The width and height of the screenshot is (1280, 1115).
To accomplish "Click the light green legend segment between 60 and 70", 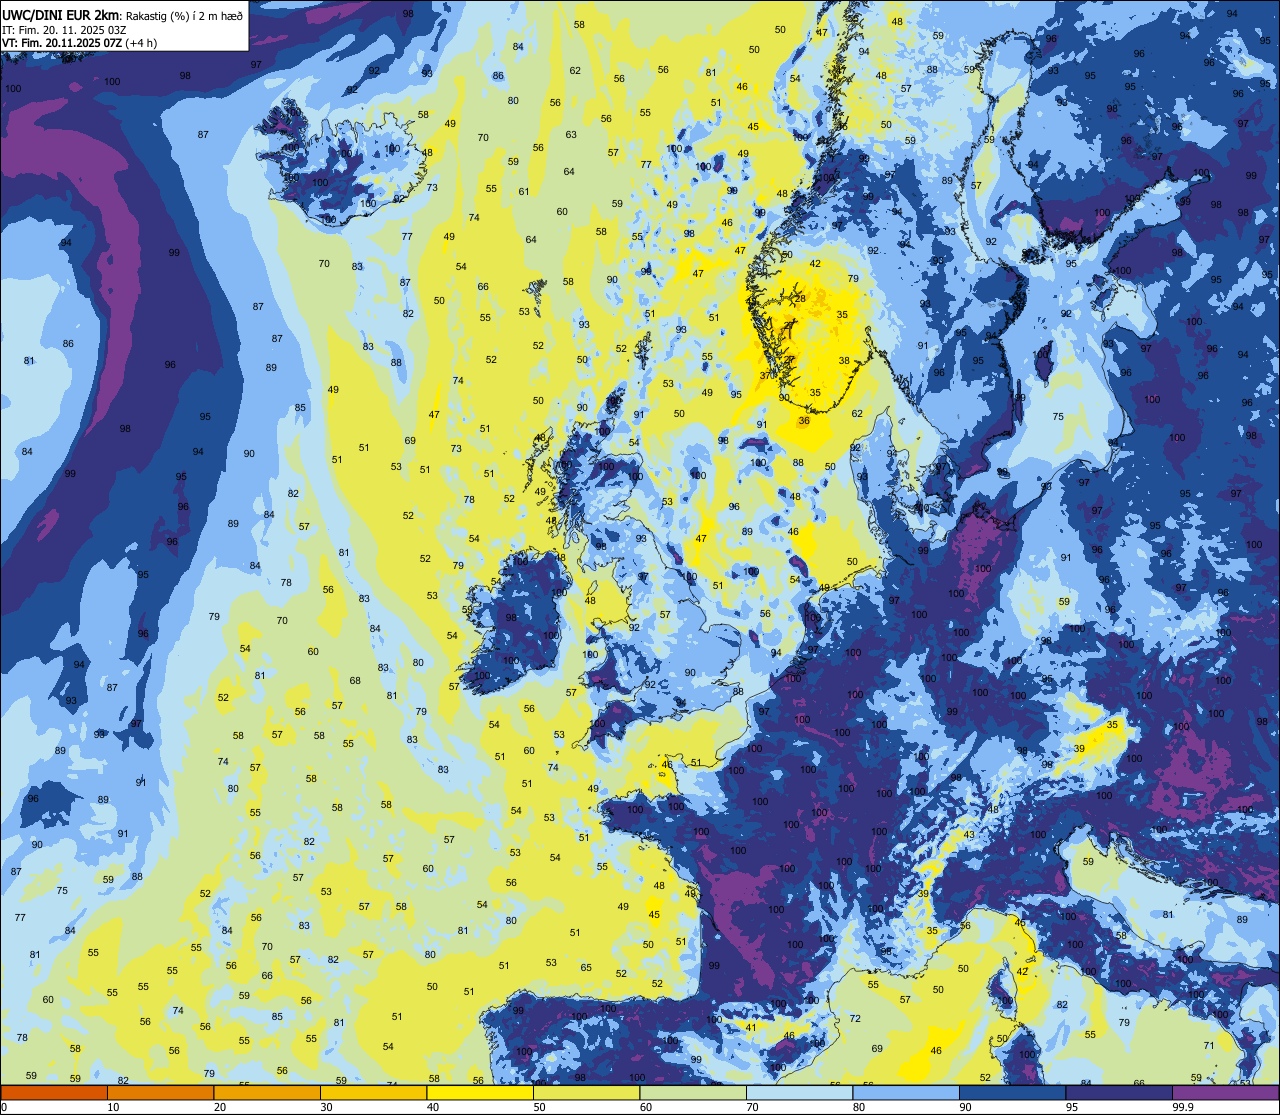I will click(x=693, y=1092).
